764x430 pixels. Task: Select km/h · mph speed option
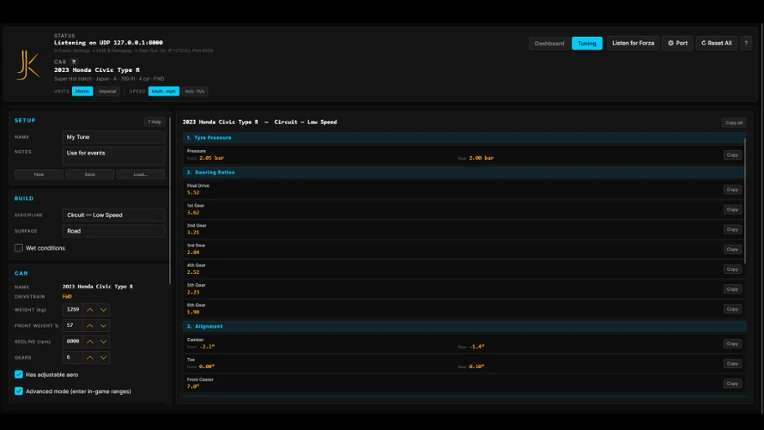click(x=164, y=91)
